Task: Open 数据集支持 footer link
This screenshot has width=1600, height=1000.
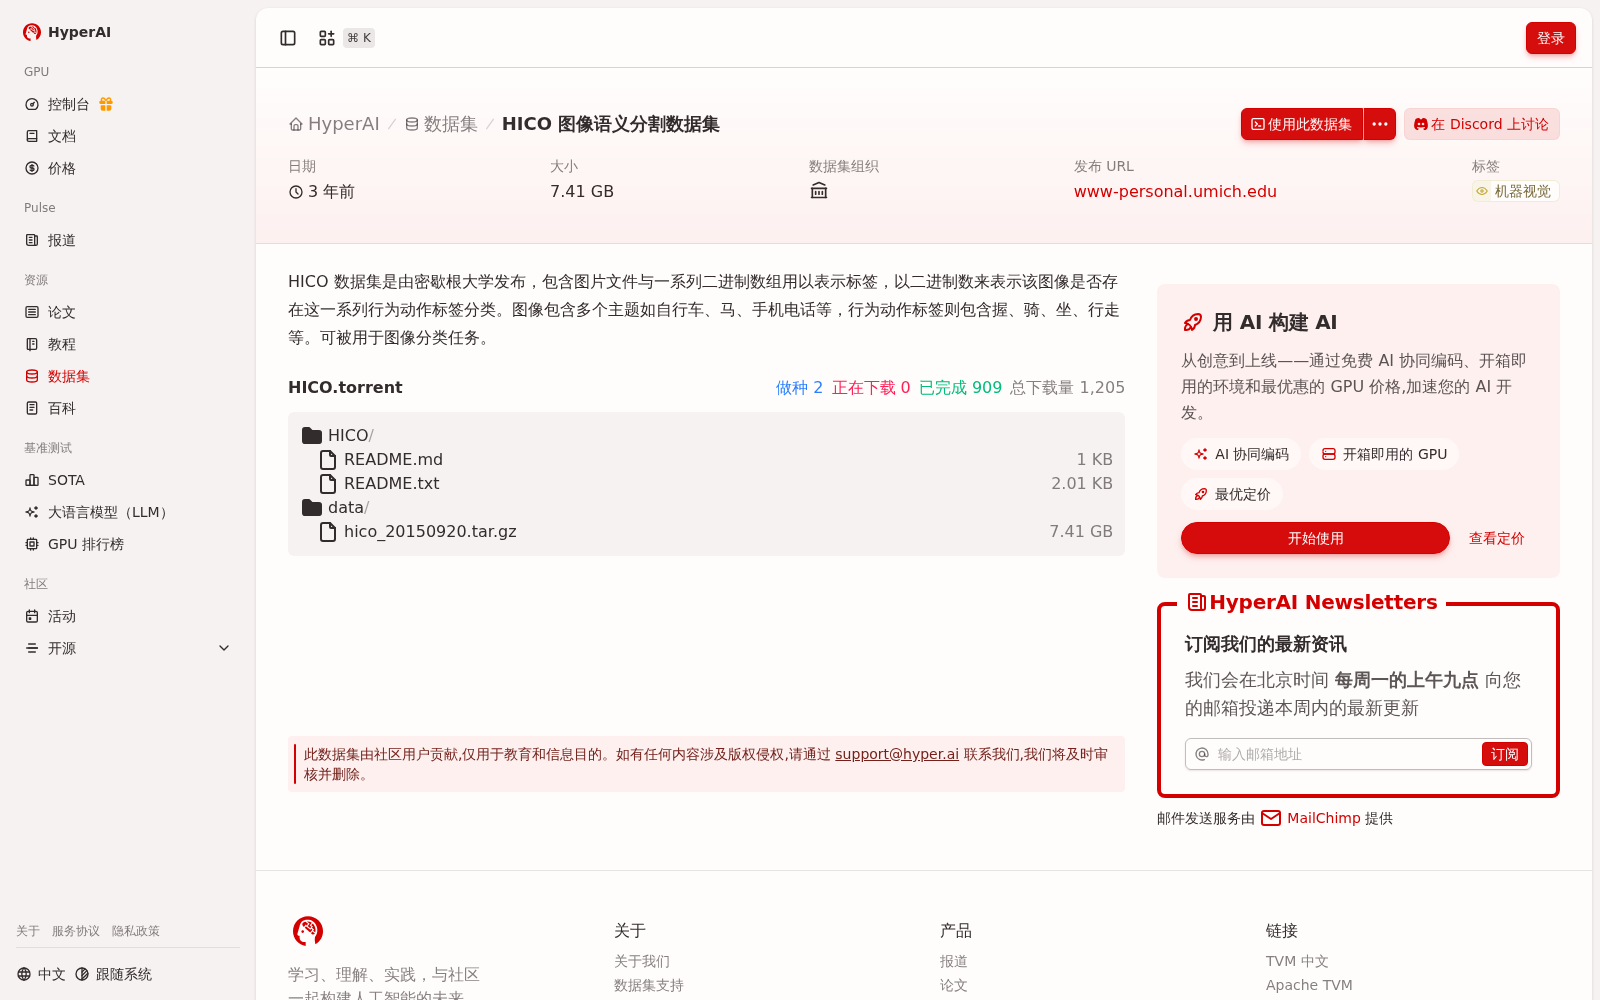Action: pos(649,985)
